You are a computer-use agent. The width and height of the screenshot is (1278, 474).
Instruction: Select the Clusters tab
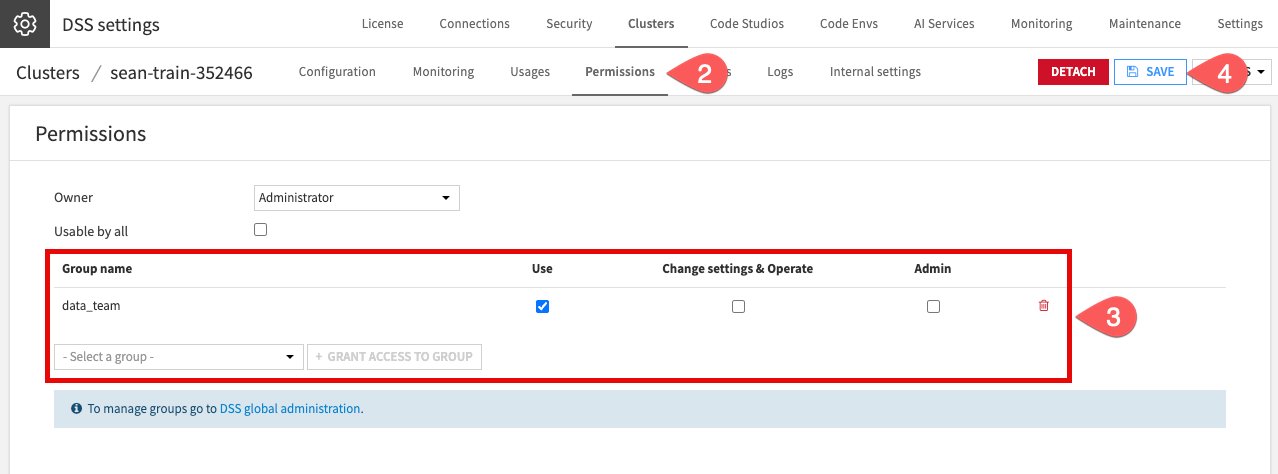click(x=651, y=24)
